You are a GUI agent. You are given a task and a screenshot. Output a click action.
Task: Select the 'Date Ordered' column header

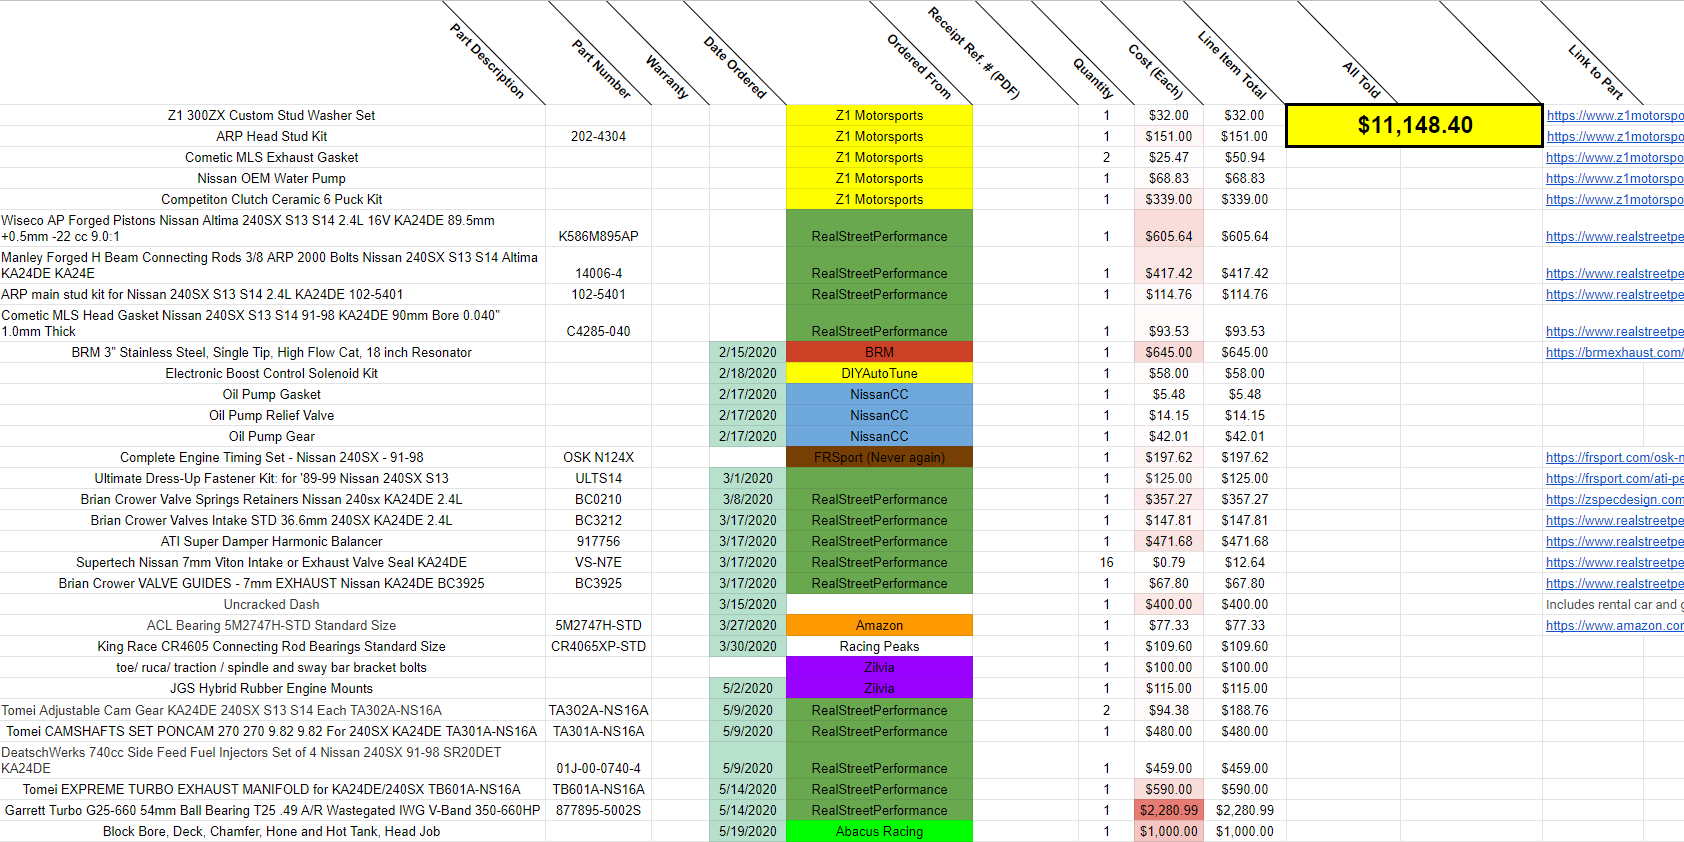(735, 68)
